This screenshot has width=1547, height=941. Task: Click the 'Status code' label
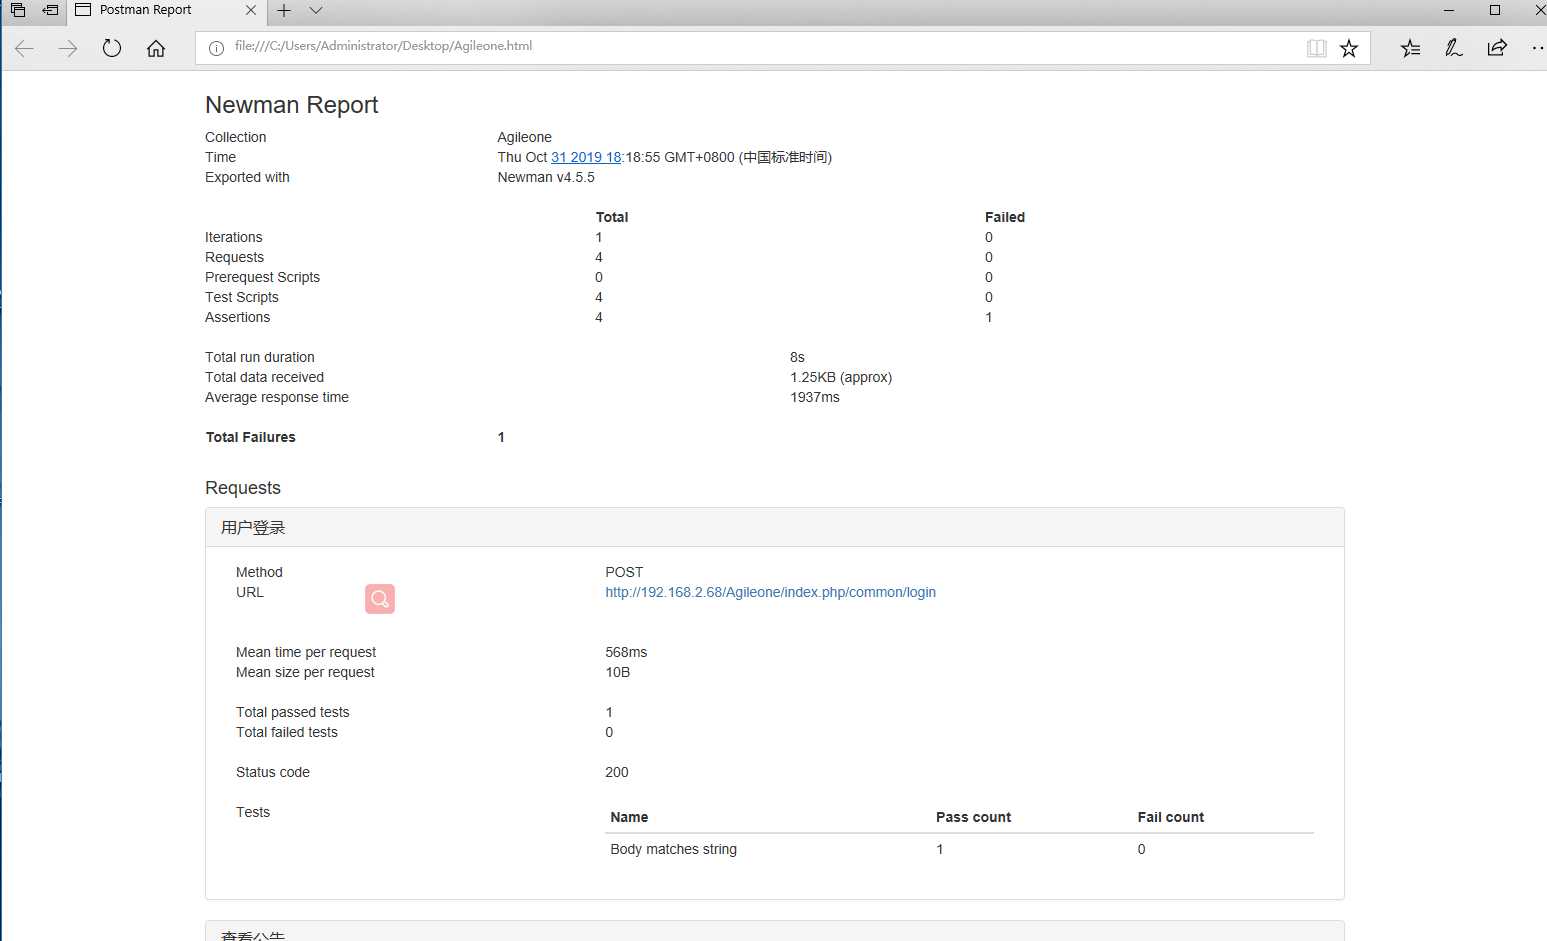(273, 772)
